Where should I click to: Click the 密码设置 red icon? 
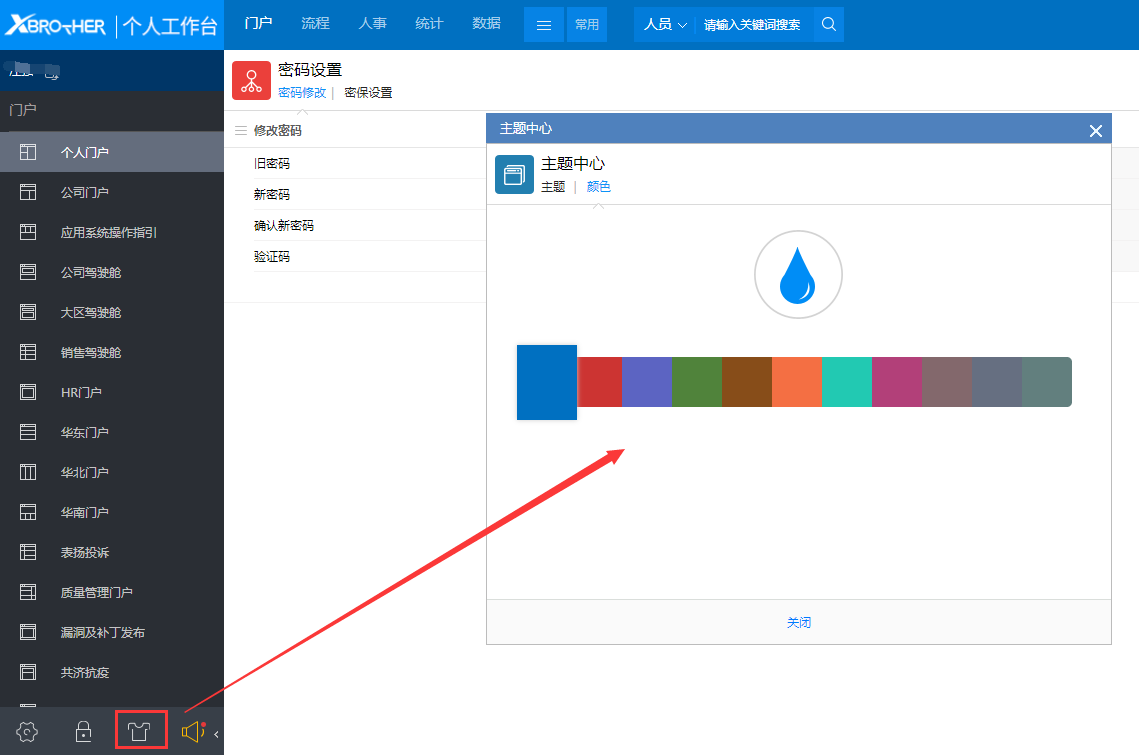[251, 81]
